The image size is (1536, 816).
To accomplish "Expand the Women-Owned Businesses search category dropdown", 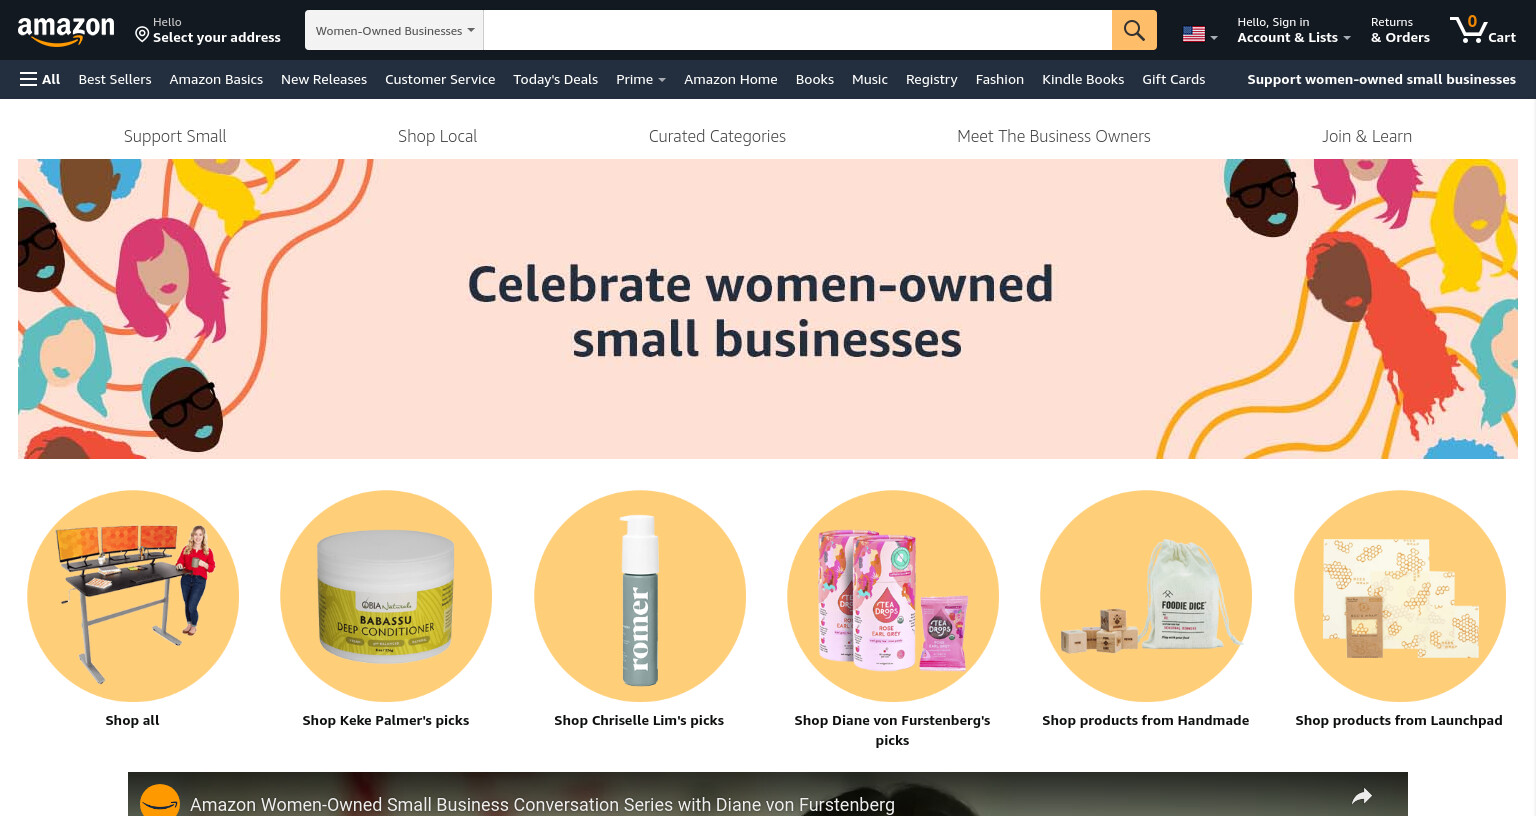I will point(395,30).
